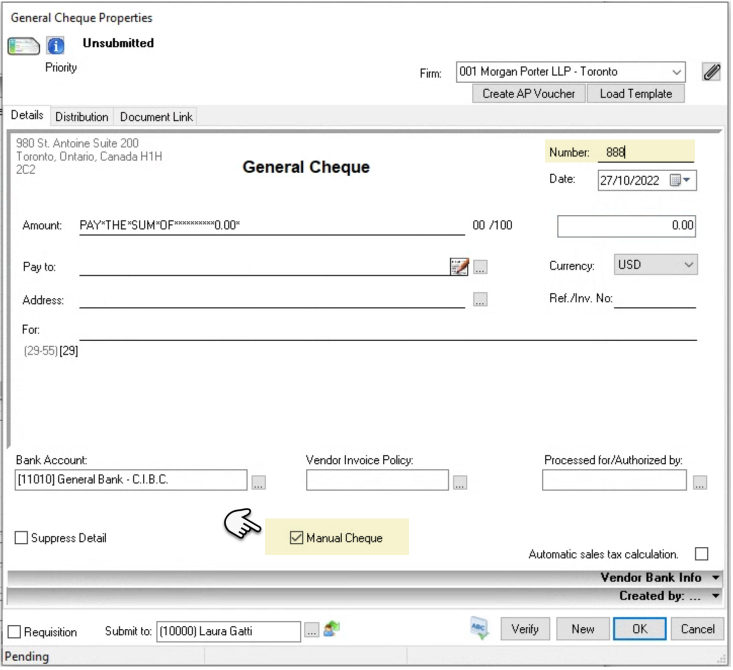The width and height of the screenshot is (733, 670).
Task: Click the Vendor Invoice Policy field
Action: pos(377,480)
